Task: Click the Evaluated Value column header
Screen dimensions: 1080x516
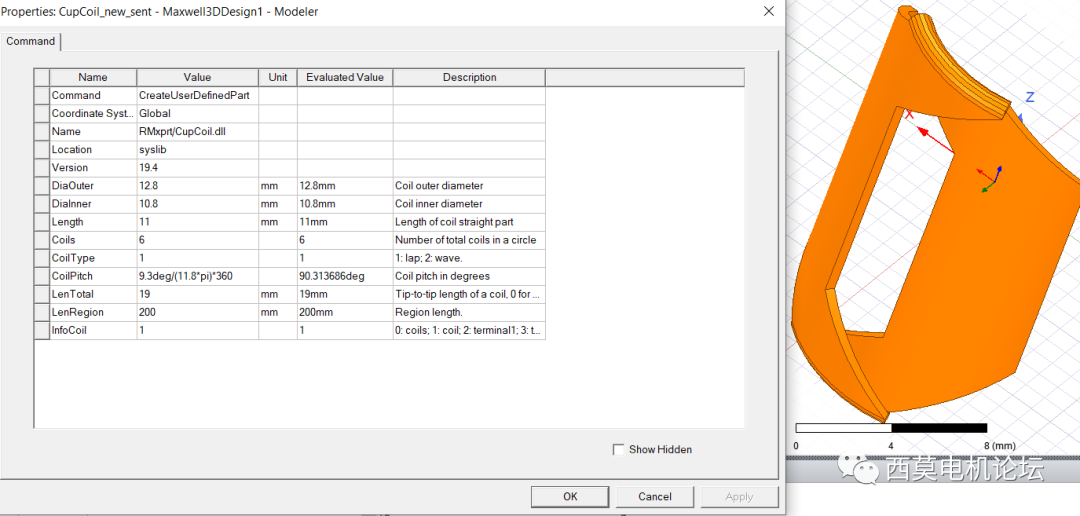Action: [x=345, y=77]
